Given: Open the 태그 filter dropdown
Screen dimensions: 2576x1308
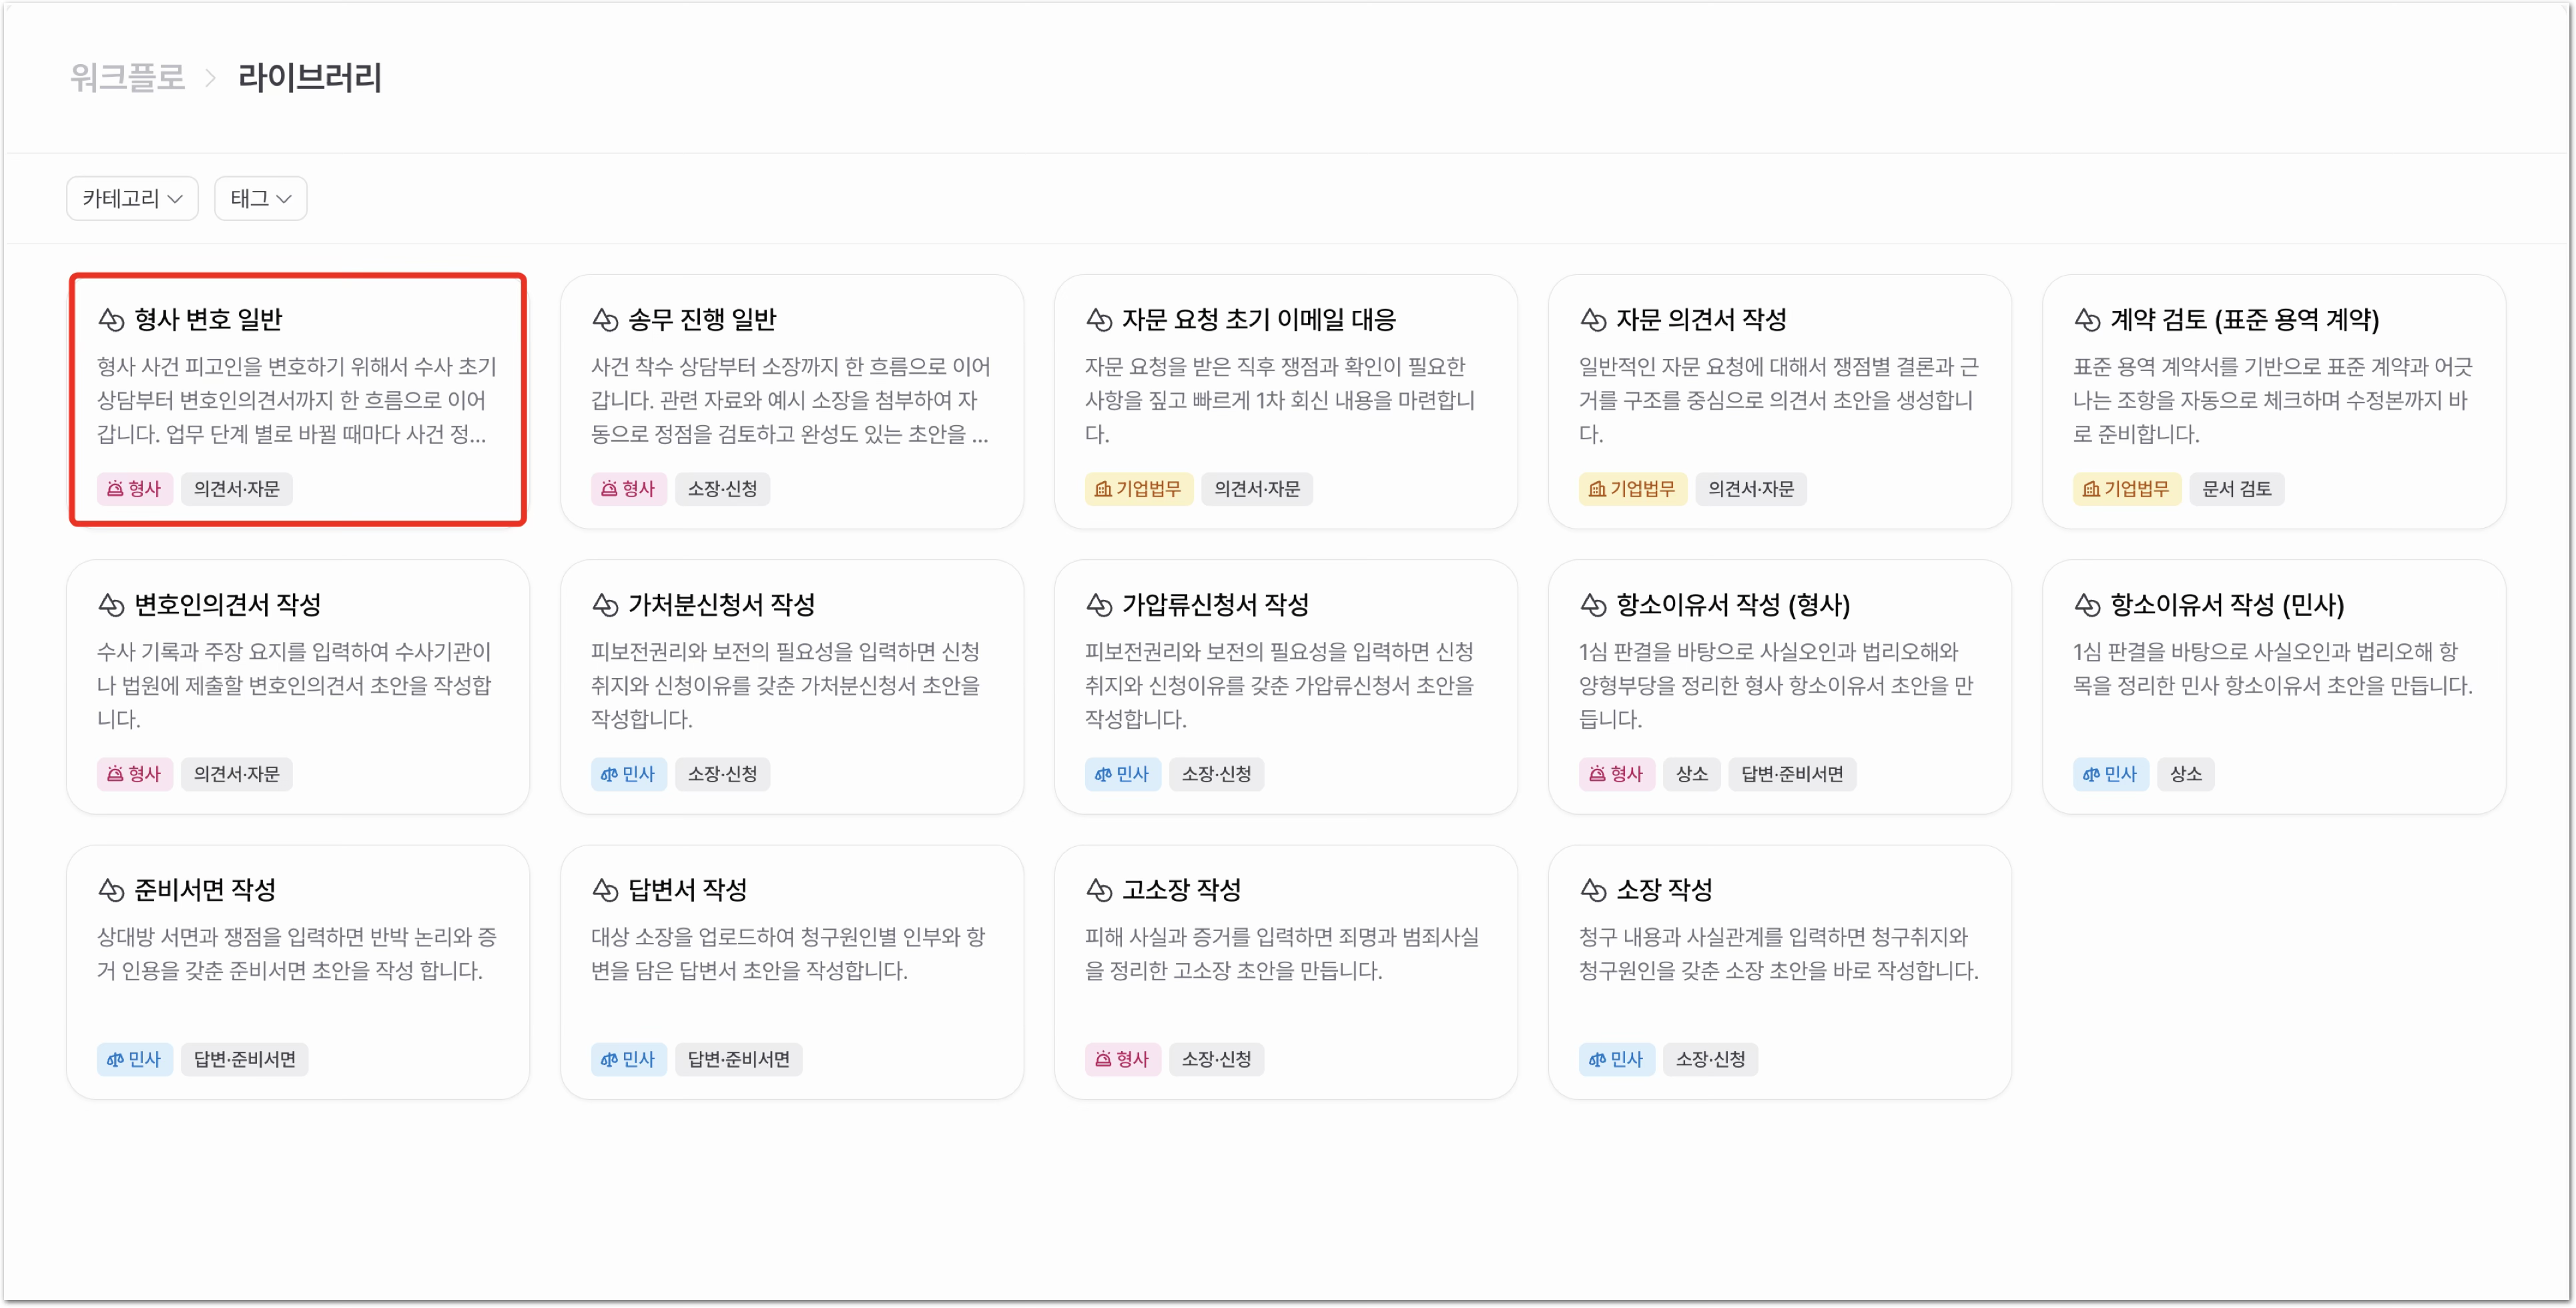Looking at the screenshot, I should tap(260, 198).
